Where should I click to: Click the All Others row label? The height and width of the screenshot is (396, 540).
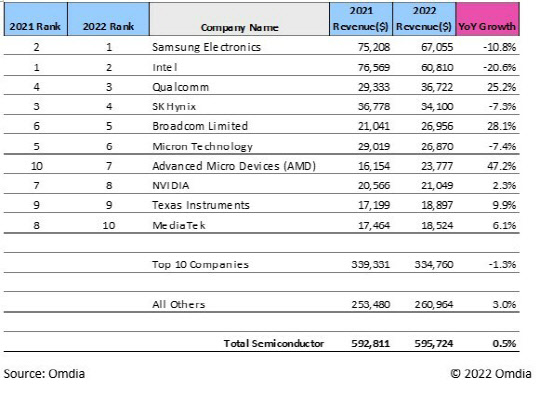click(178, 304)
